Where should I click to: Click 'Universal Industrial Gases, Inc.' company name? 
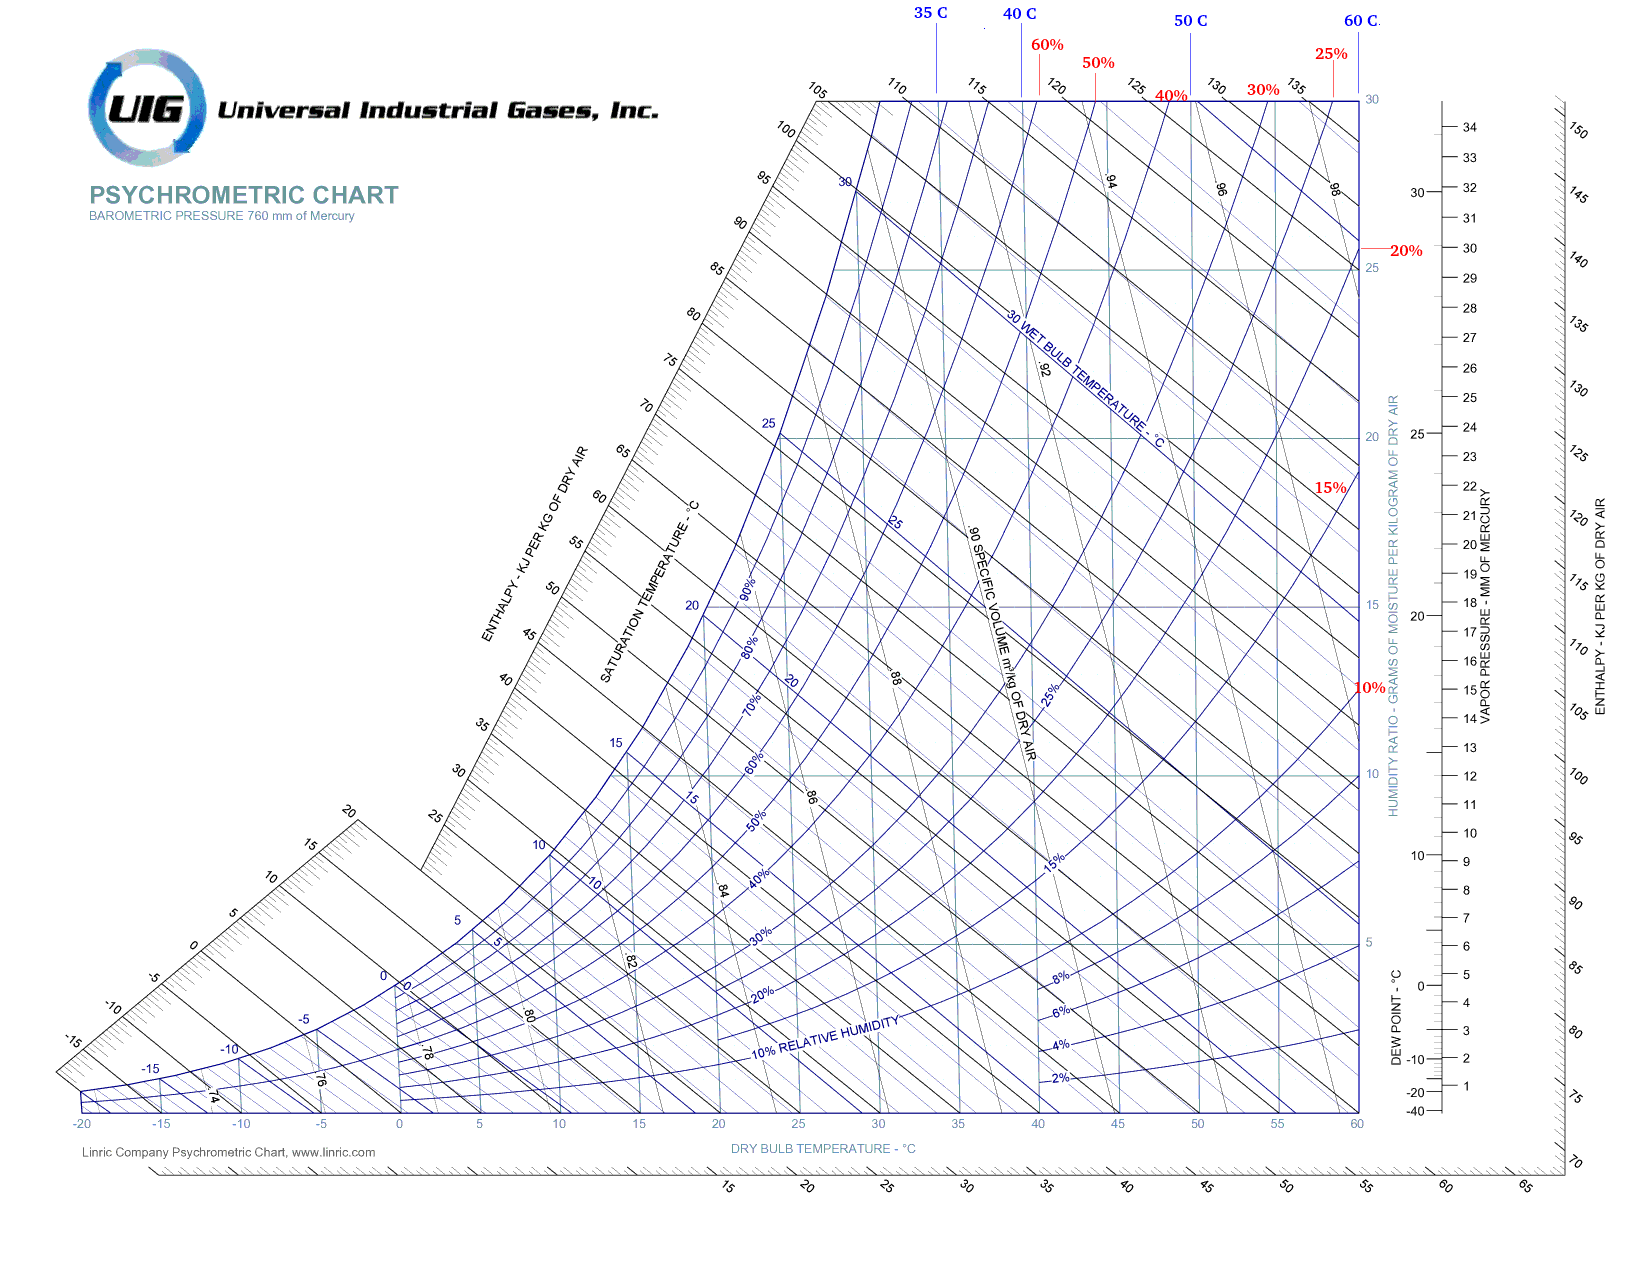click(x=438, y=110)
